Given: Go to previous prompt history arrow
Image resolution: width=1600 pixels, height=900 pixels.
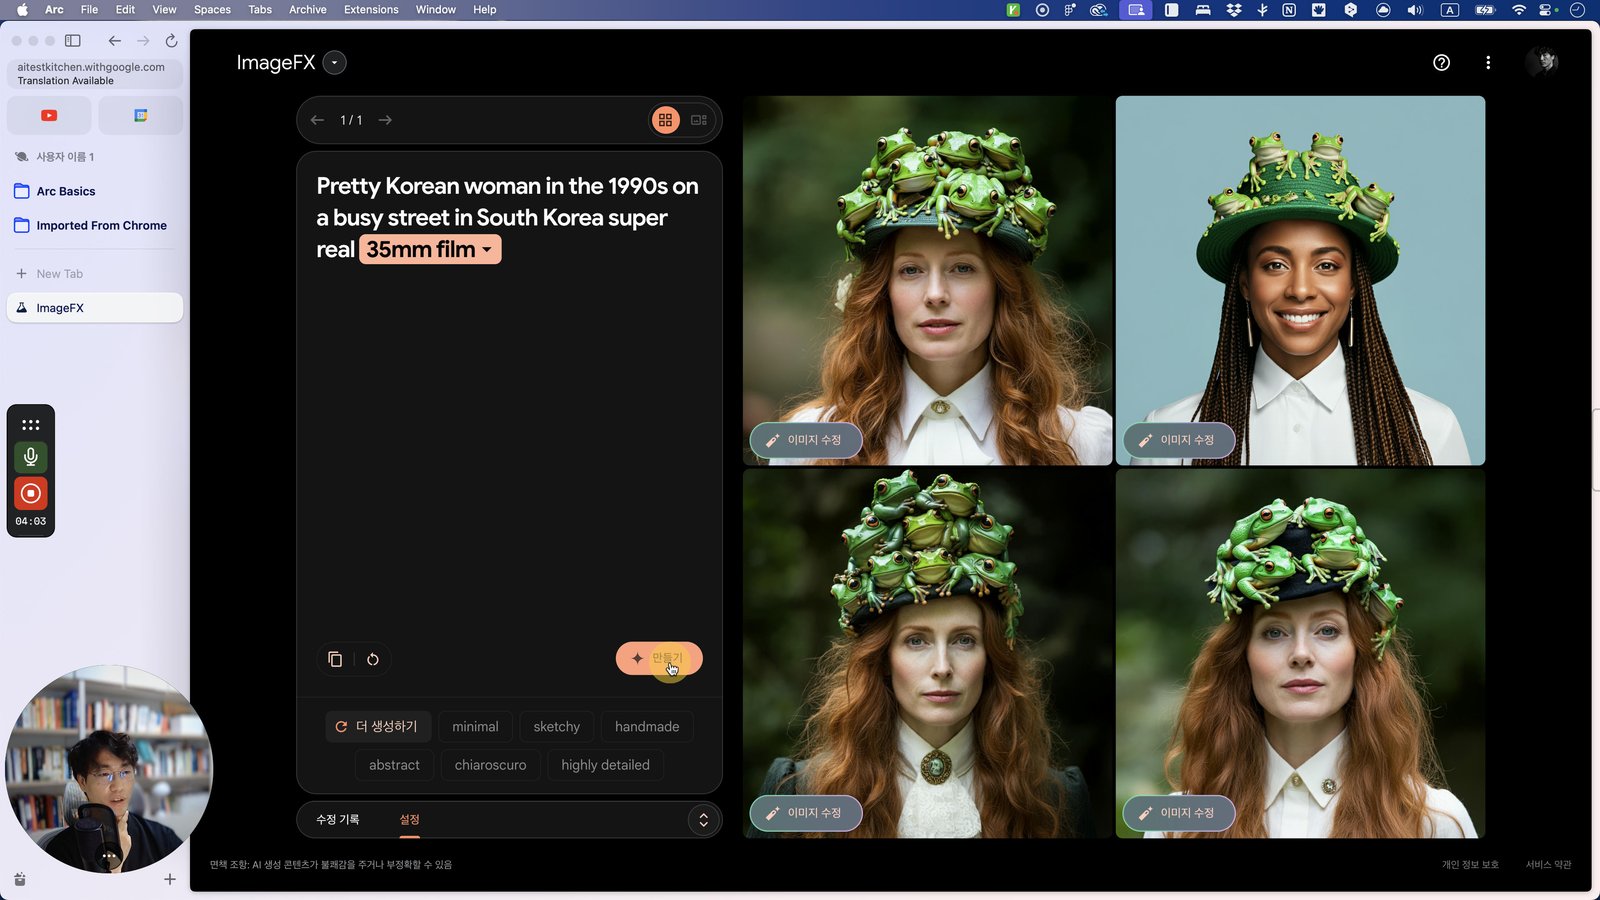Looking at the screenshot, I should 317,120.
